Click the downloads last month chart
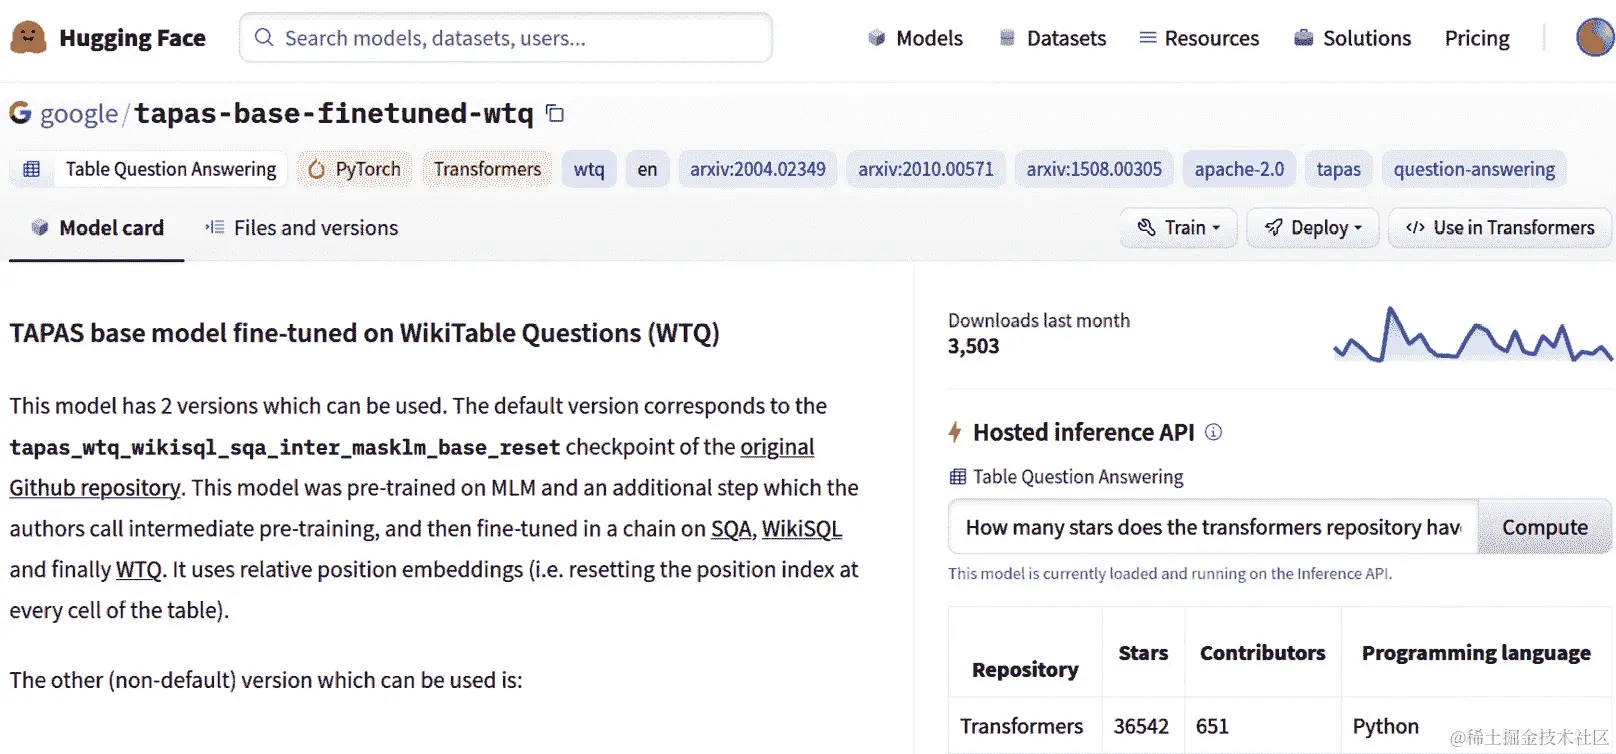Screen dimensions: 1616x754 pyautogui.click(x=1472, y=335)
